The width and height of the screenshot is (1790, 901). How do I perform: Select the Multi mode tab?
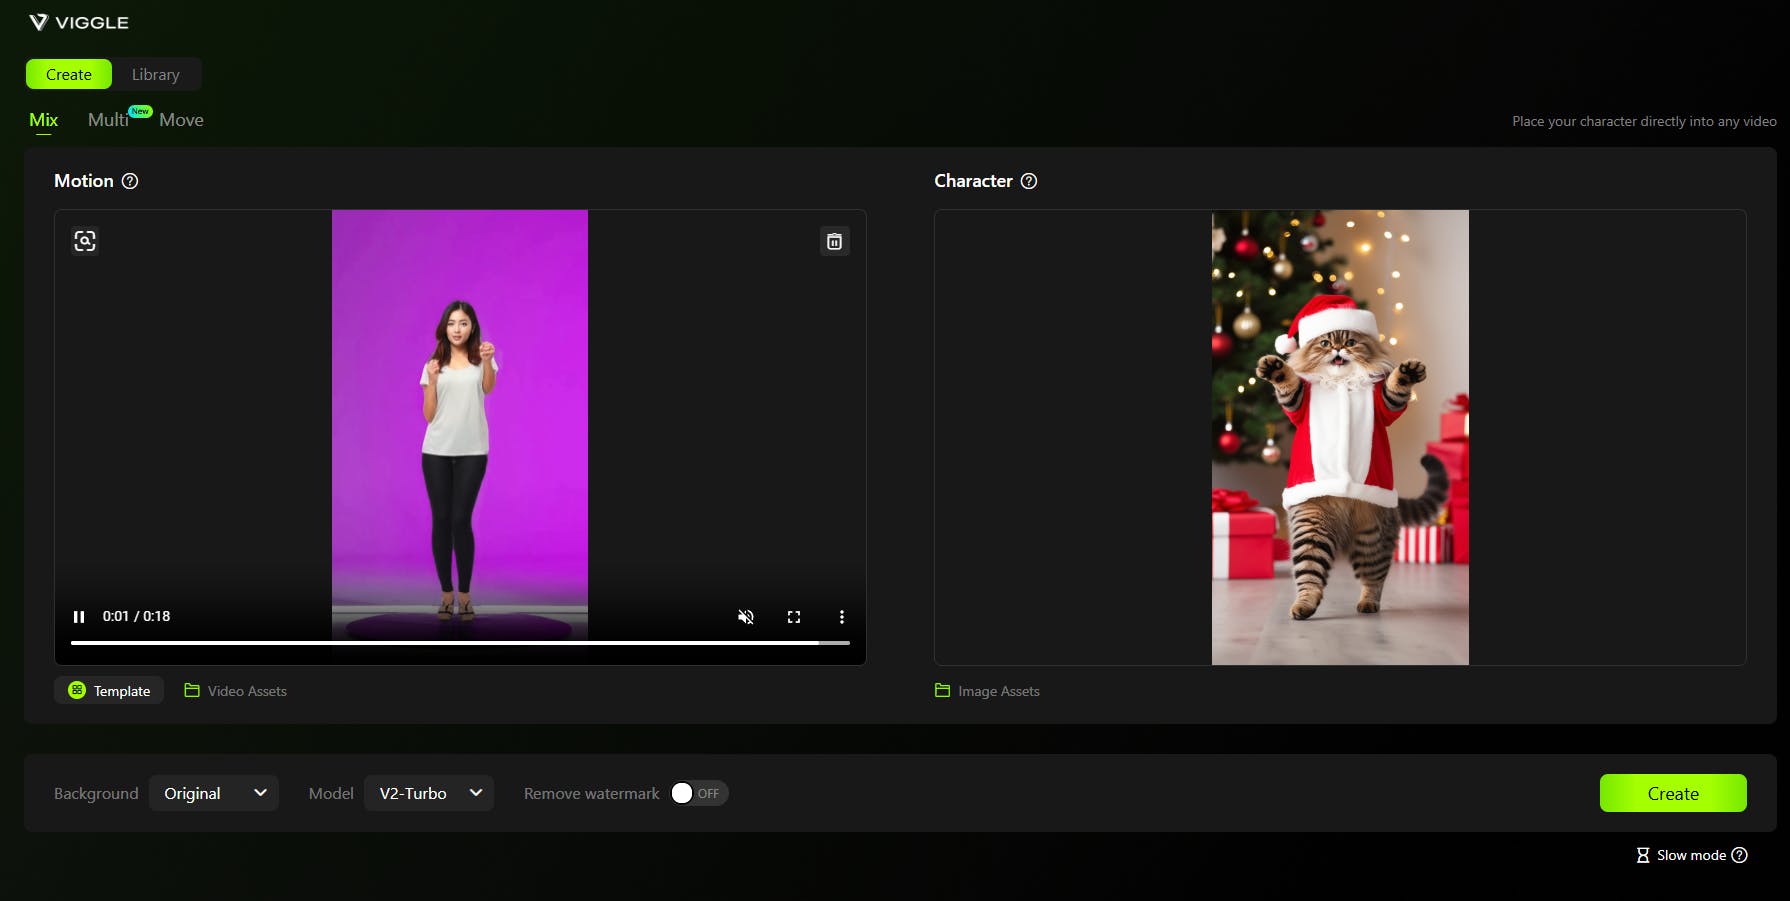tap(108, 120)
